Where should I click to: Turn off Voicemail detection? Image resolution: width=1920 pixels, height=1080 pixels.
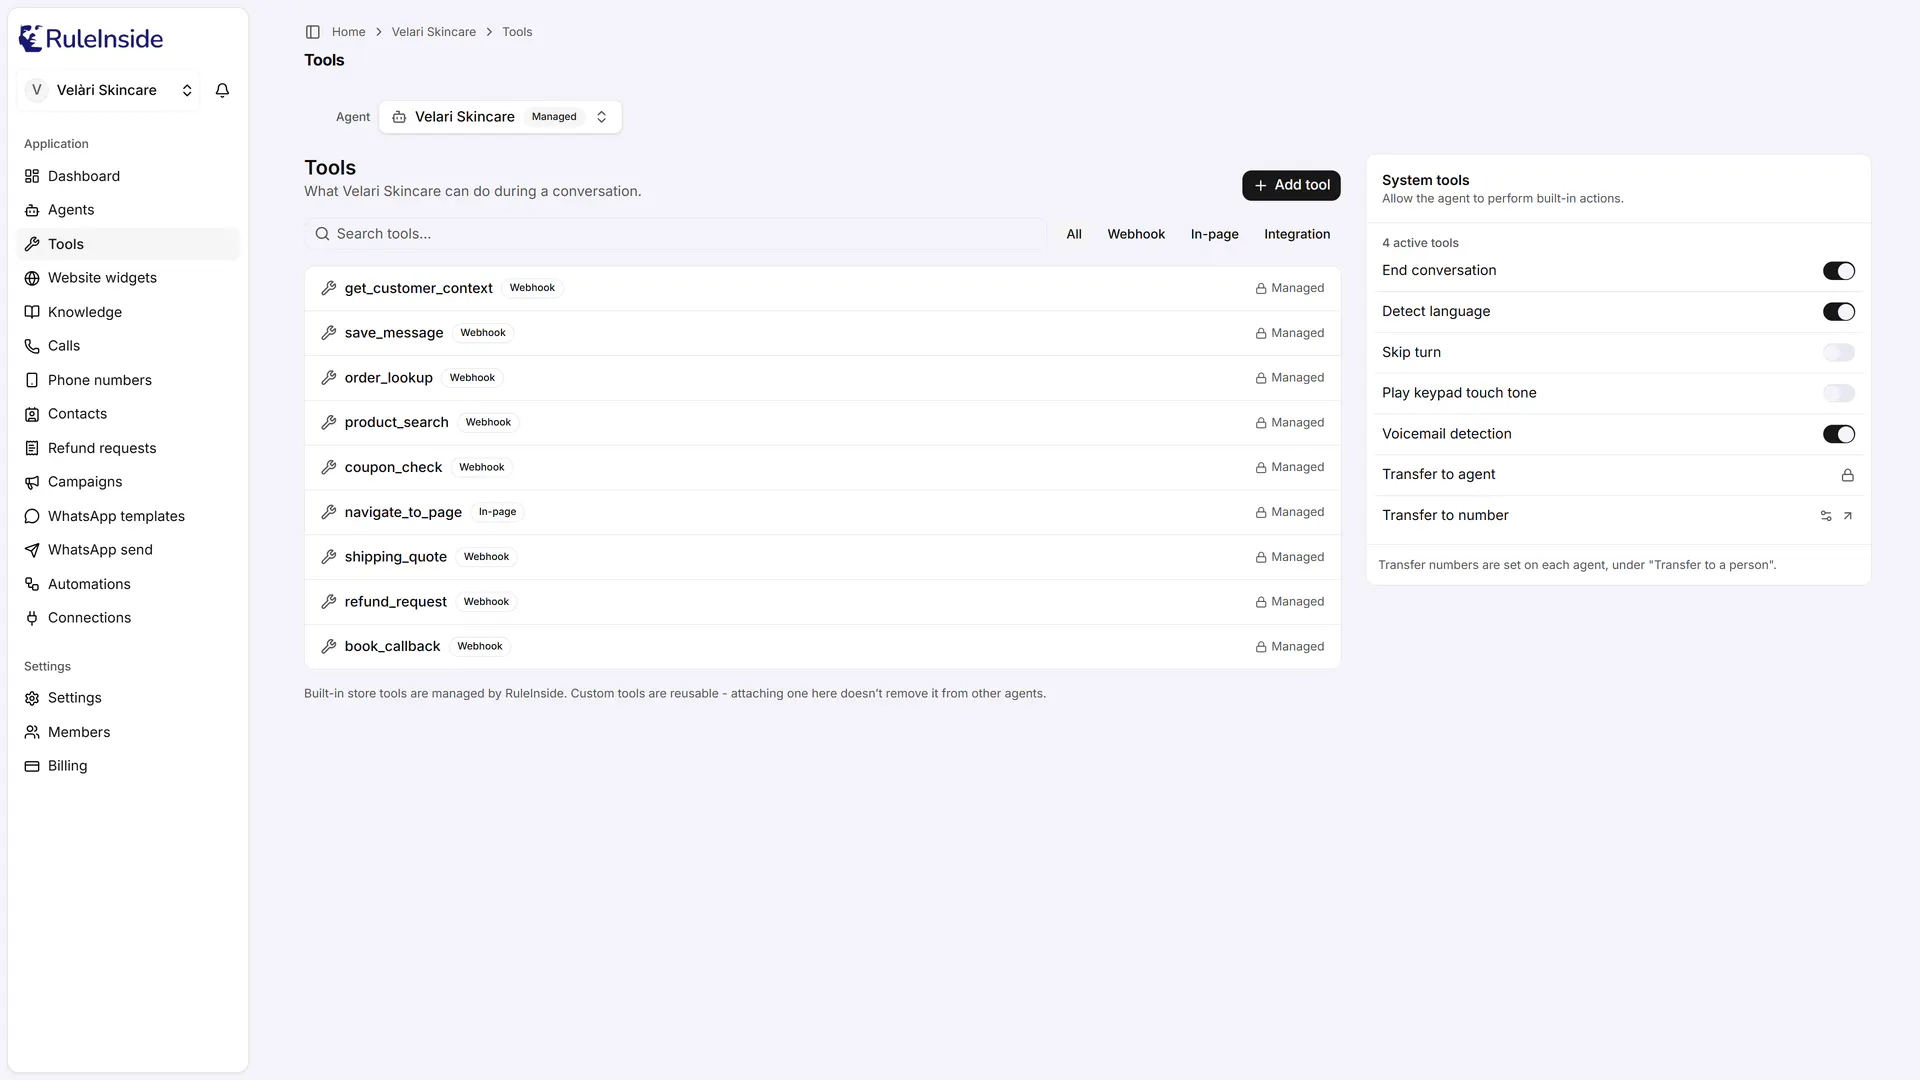point(1838,434)
